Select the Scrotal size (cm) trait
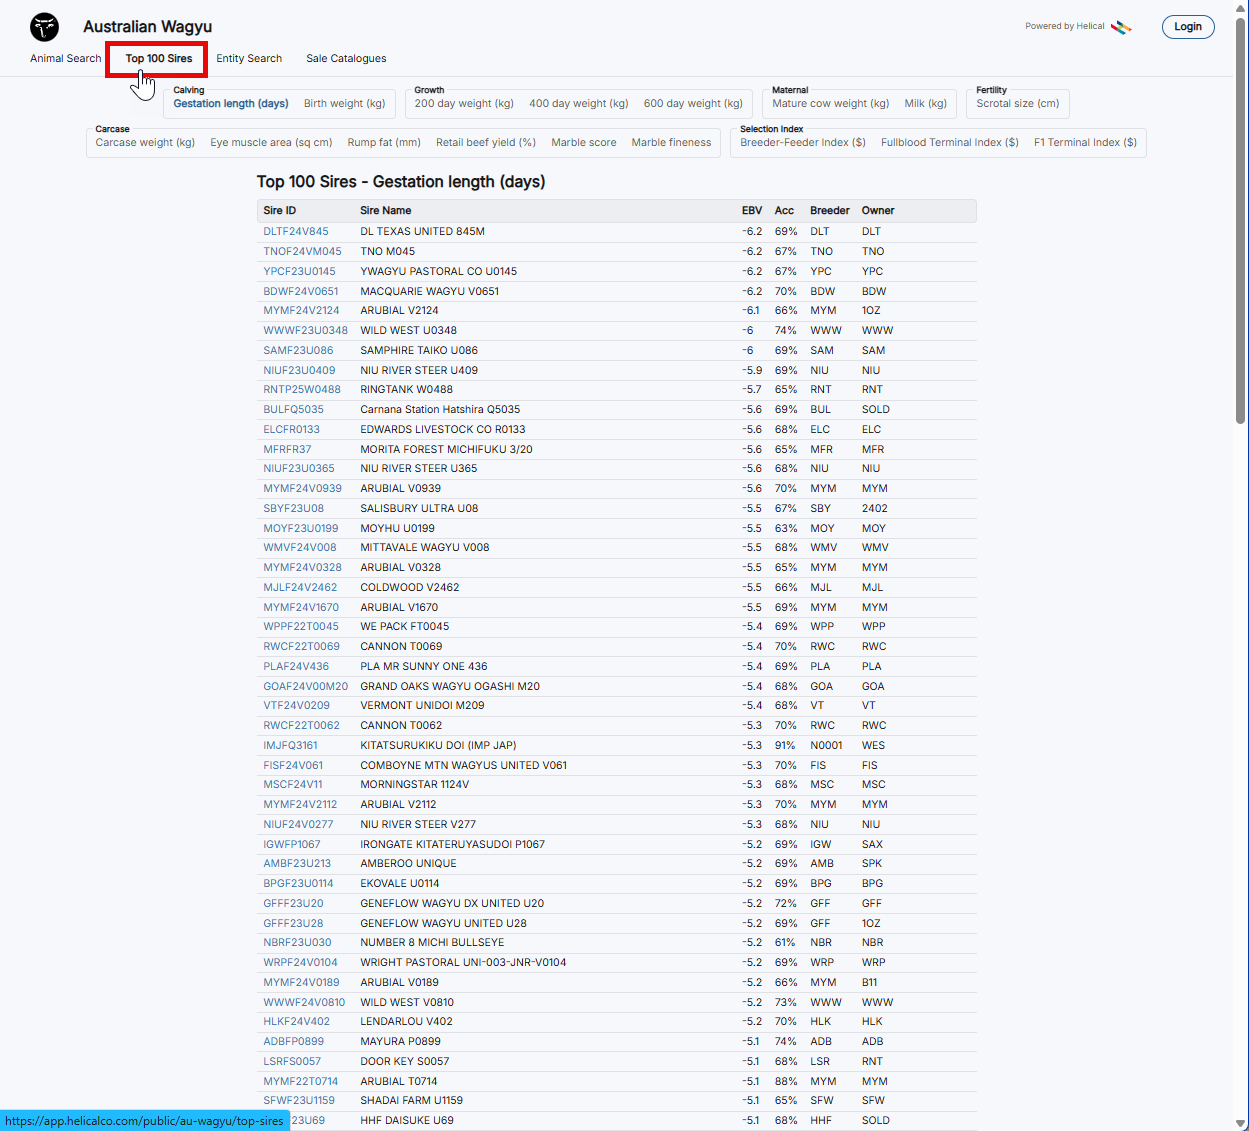 click(1017, 104)
